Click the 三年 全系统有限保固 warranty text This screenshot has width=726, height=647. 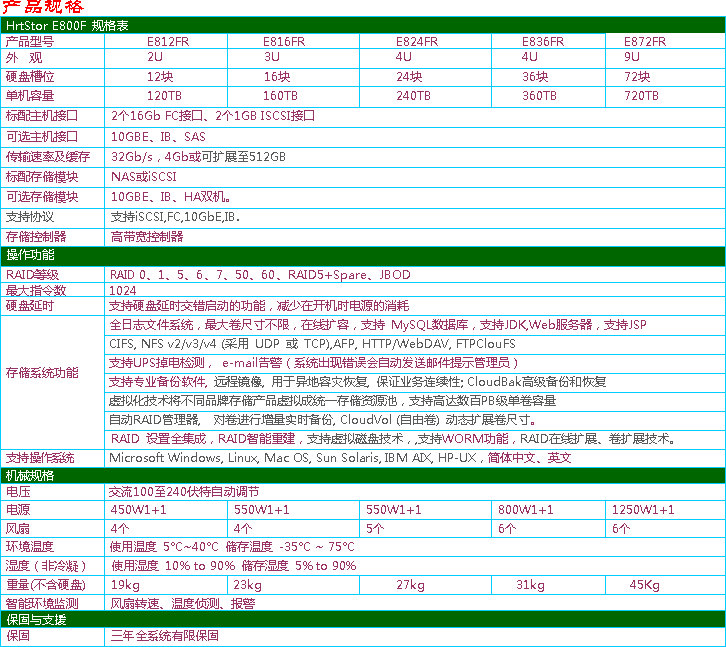[164, 636]
